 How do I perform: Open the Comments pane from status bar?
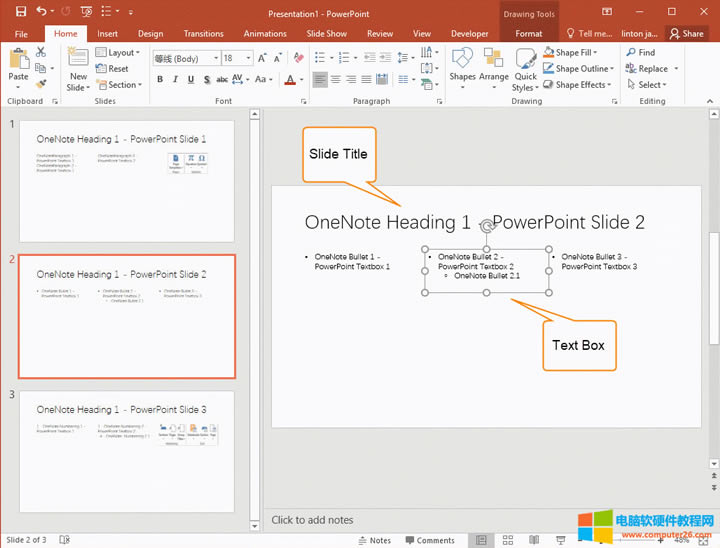429,540
